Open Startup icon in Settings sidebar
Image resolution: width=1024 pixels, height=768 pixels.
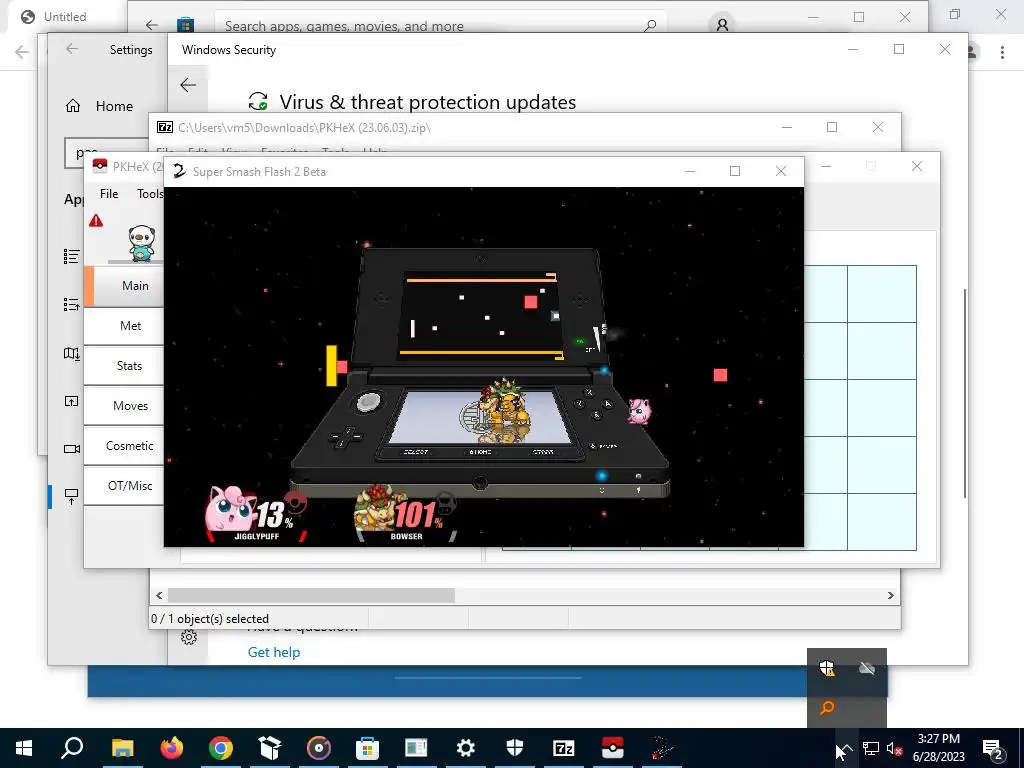coord(72,496)
